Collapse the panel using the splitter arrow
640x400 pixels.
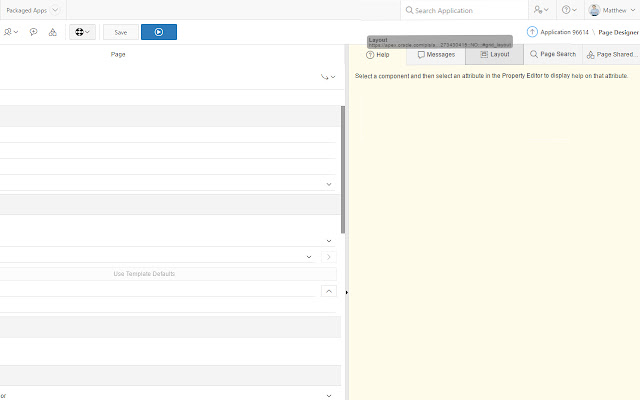tap(347, 292)
